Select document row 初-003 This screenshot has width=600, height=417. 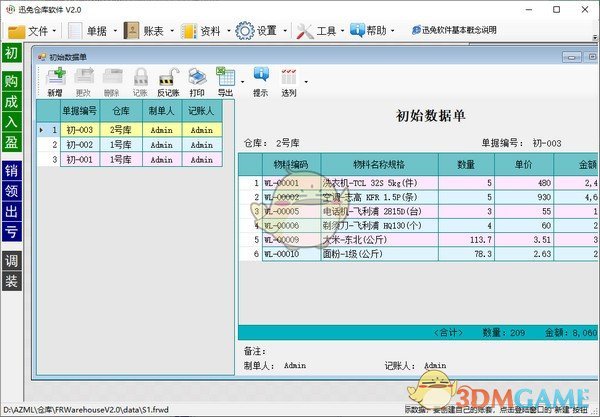(130, 130)
